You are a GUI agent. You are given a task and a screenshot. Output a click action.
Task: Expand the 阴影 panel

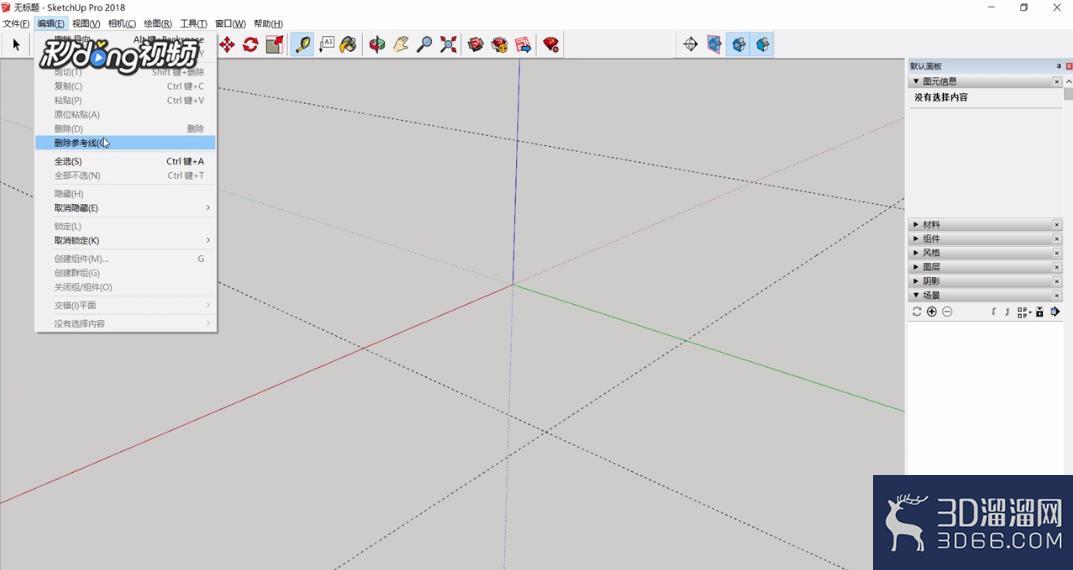pyautogui.click(x=916, y=281)
